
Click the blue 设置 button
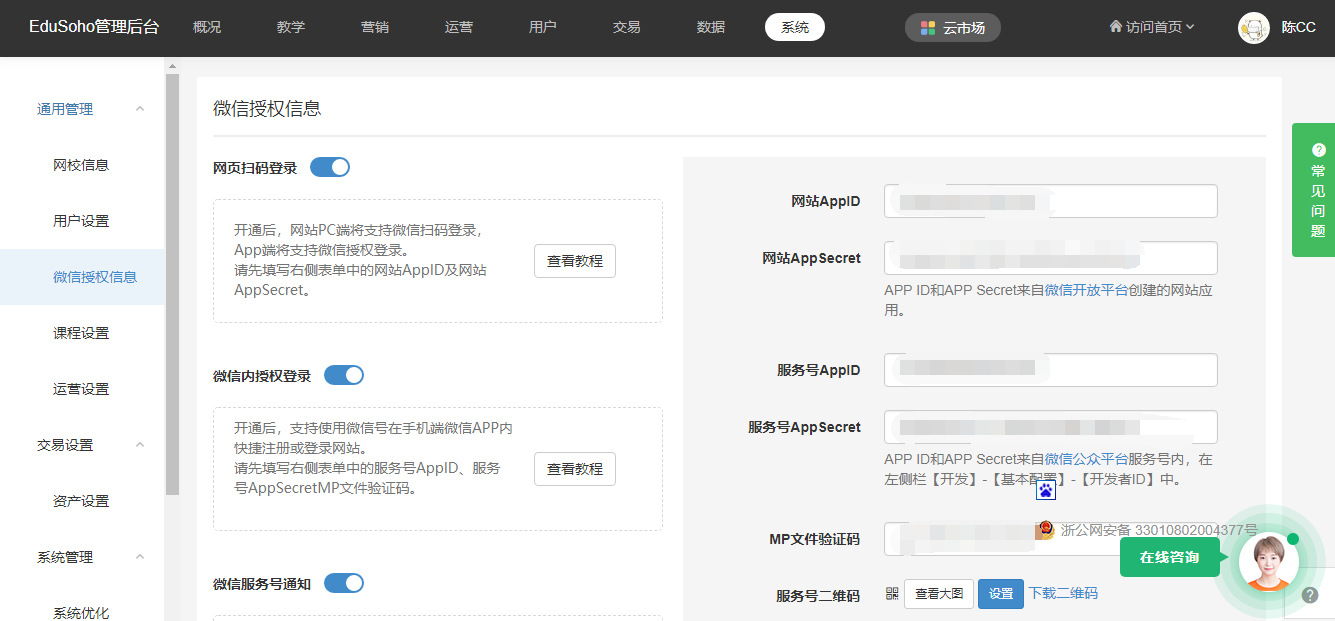click(1001, 594)
